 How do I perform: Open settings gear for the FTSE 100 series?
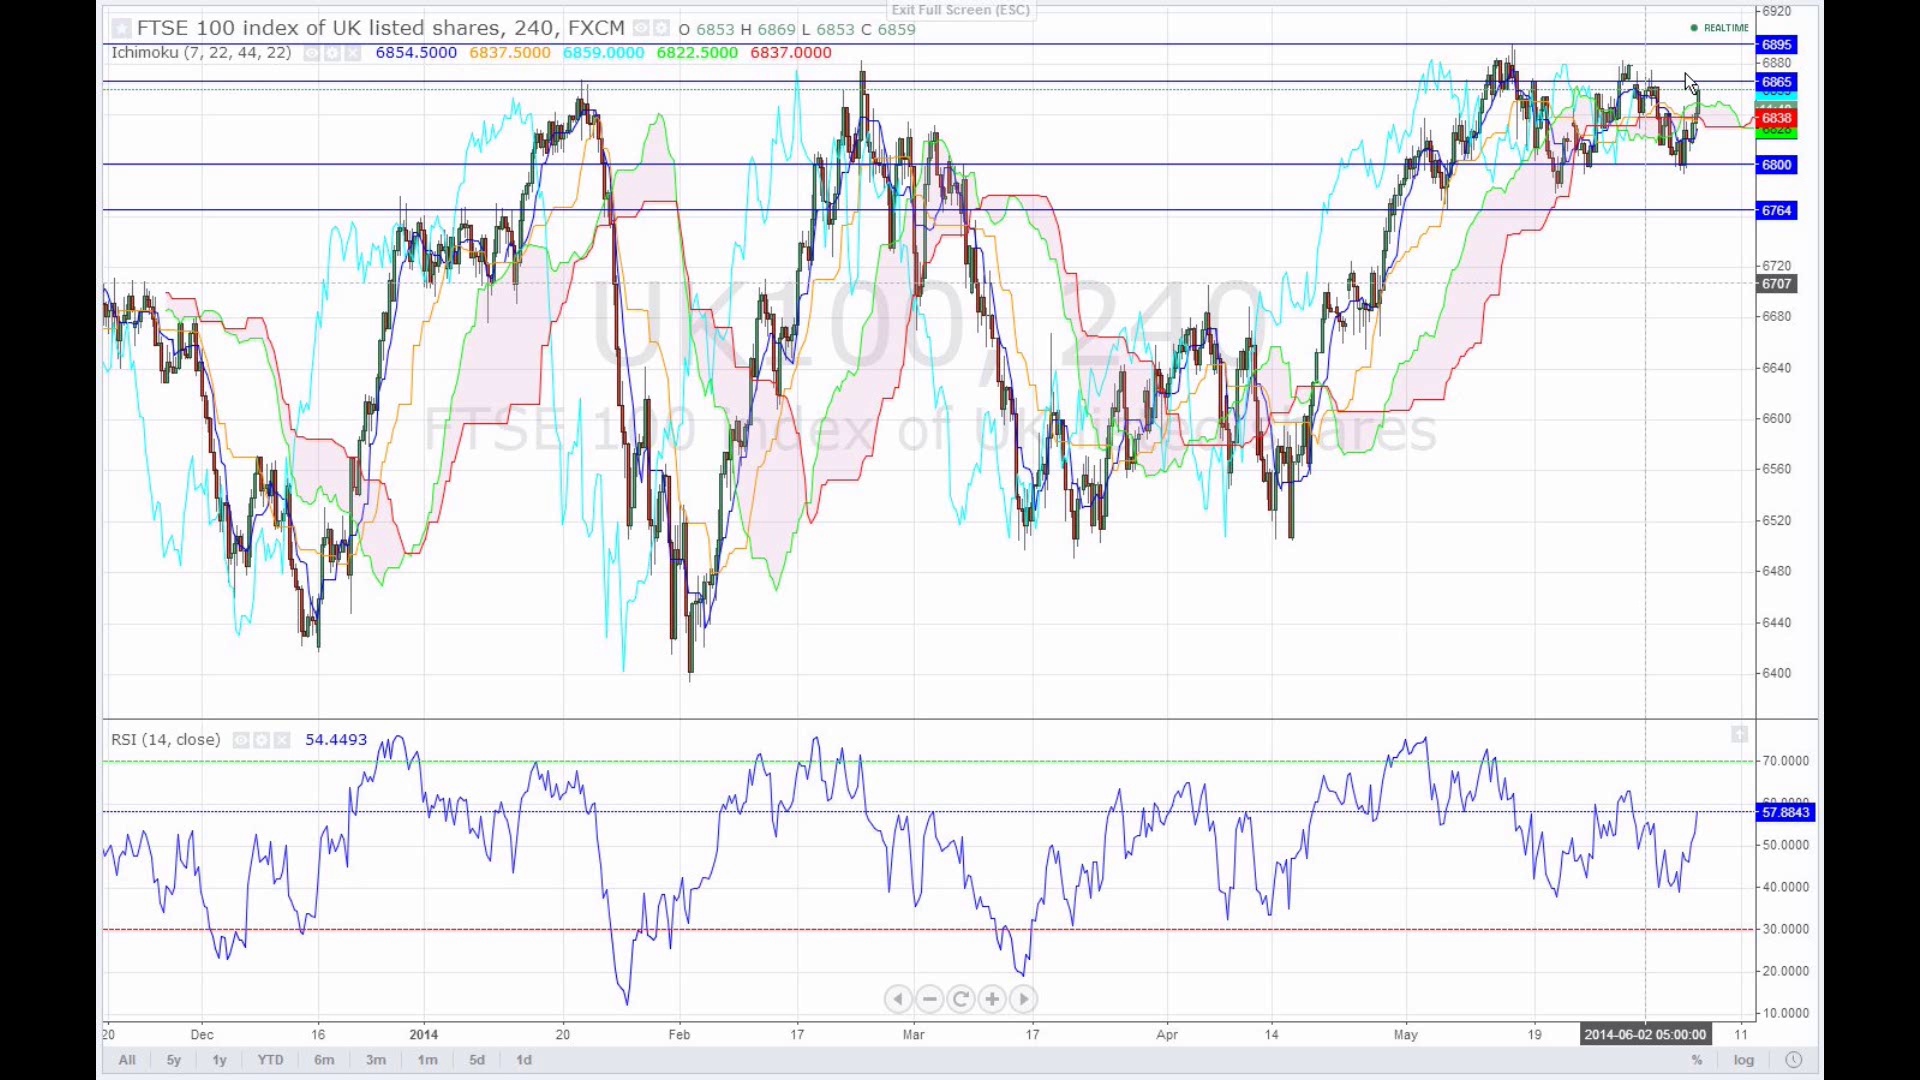point(661,29)
